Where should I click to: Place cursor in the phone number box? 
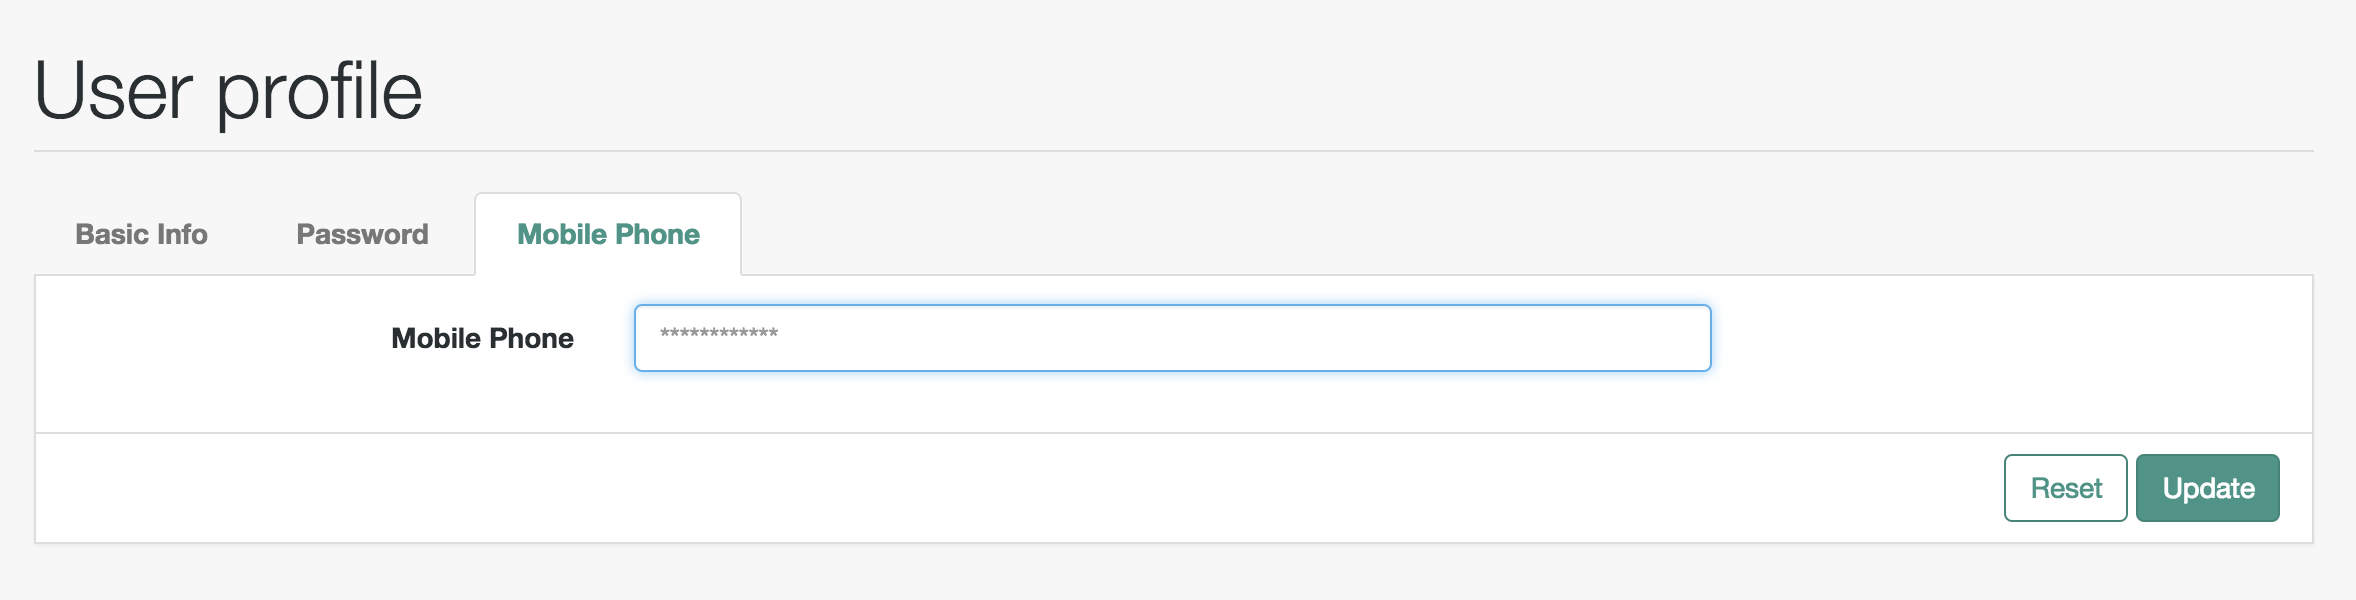click(x=1172, y=338)
